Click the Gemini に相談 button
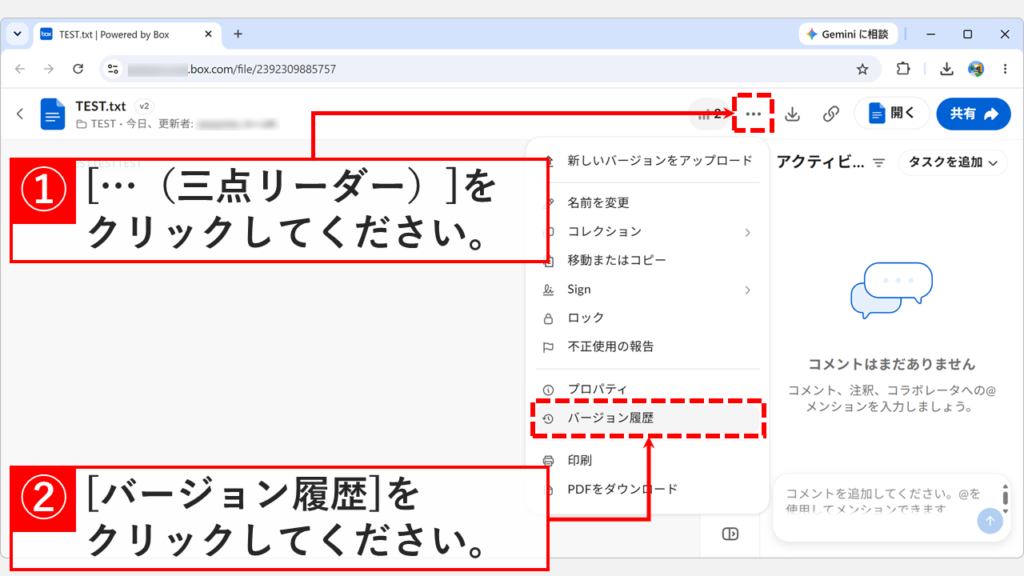This screenshot has height=576, width=1024. (848, 34)
